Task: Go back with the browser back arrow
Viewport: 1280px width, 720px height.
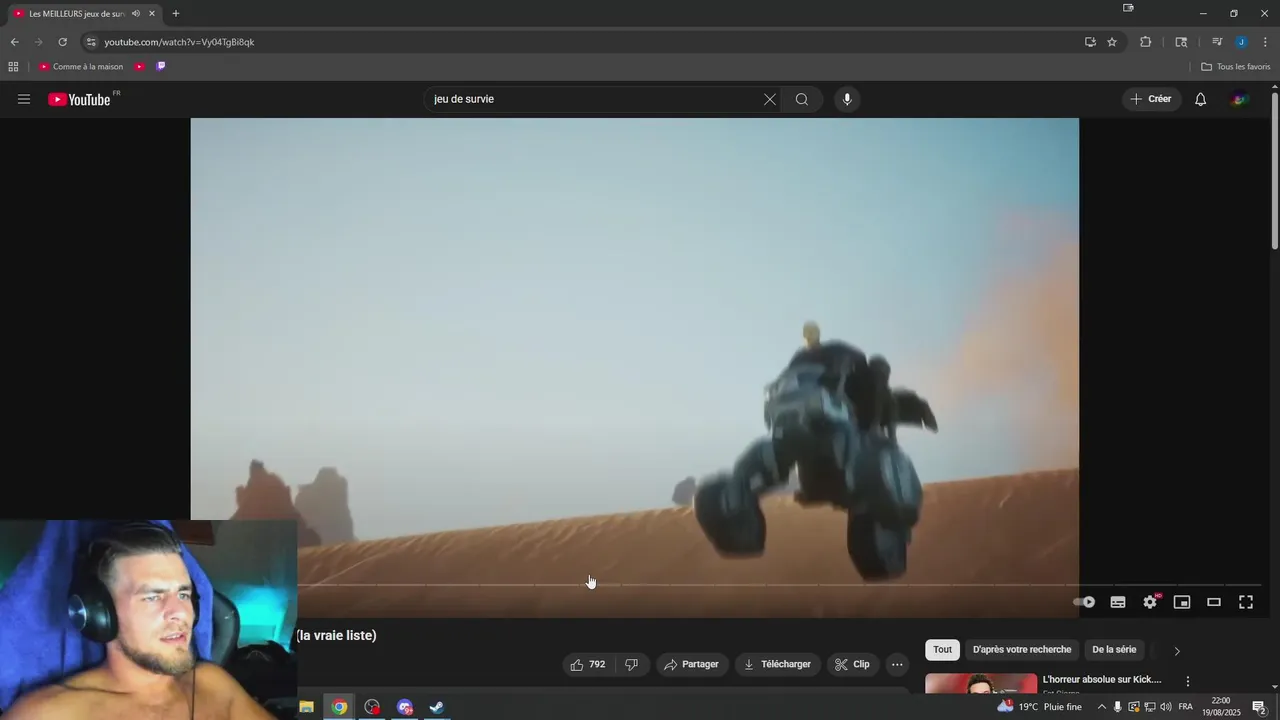Action: coord(14,42)
